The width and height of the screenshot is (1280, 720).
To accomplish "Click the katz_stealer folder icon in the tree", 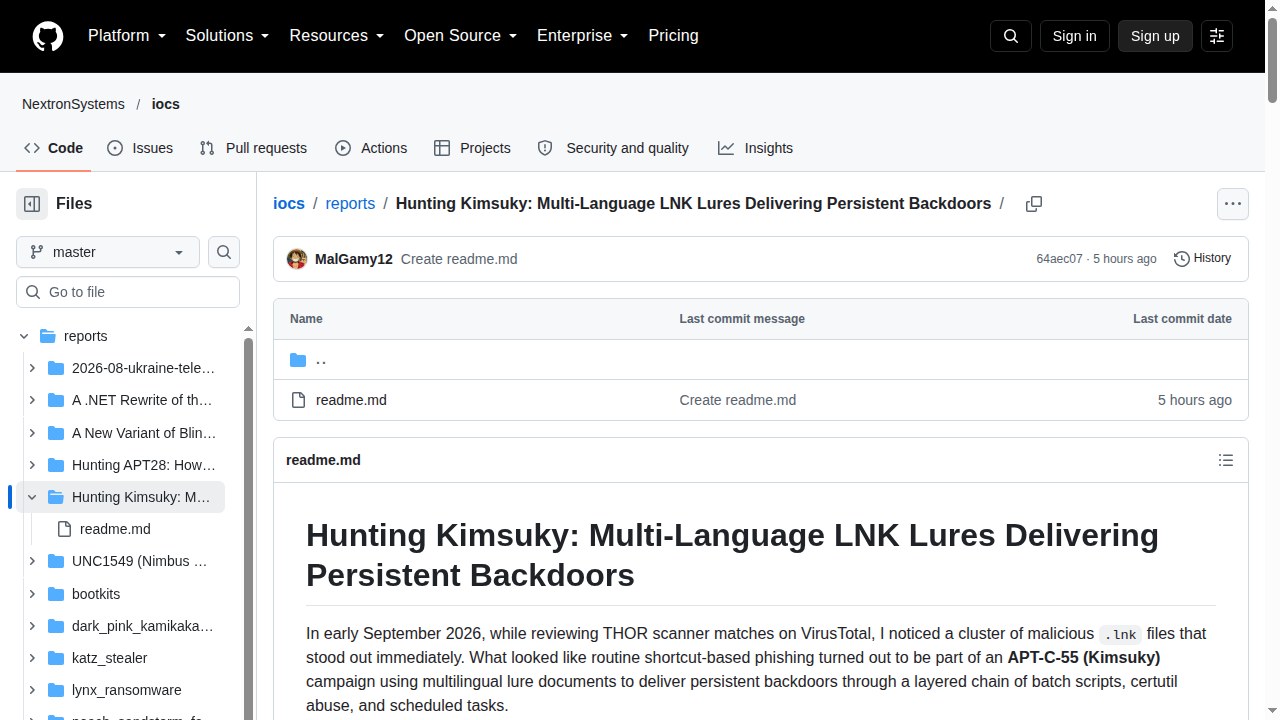I will coord(56,658).
